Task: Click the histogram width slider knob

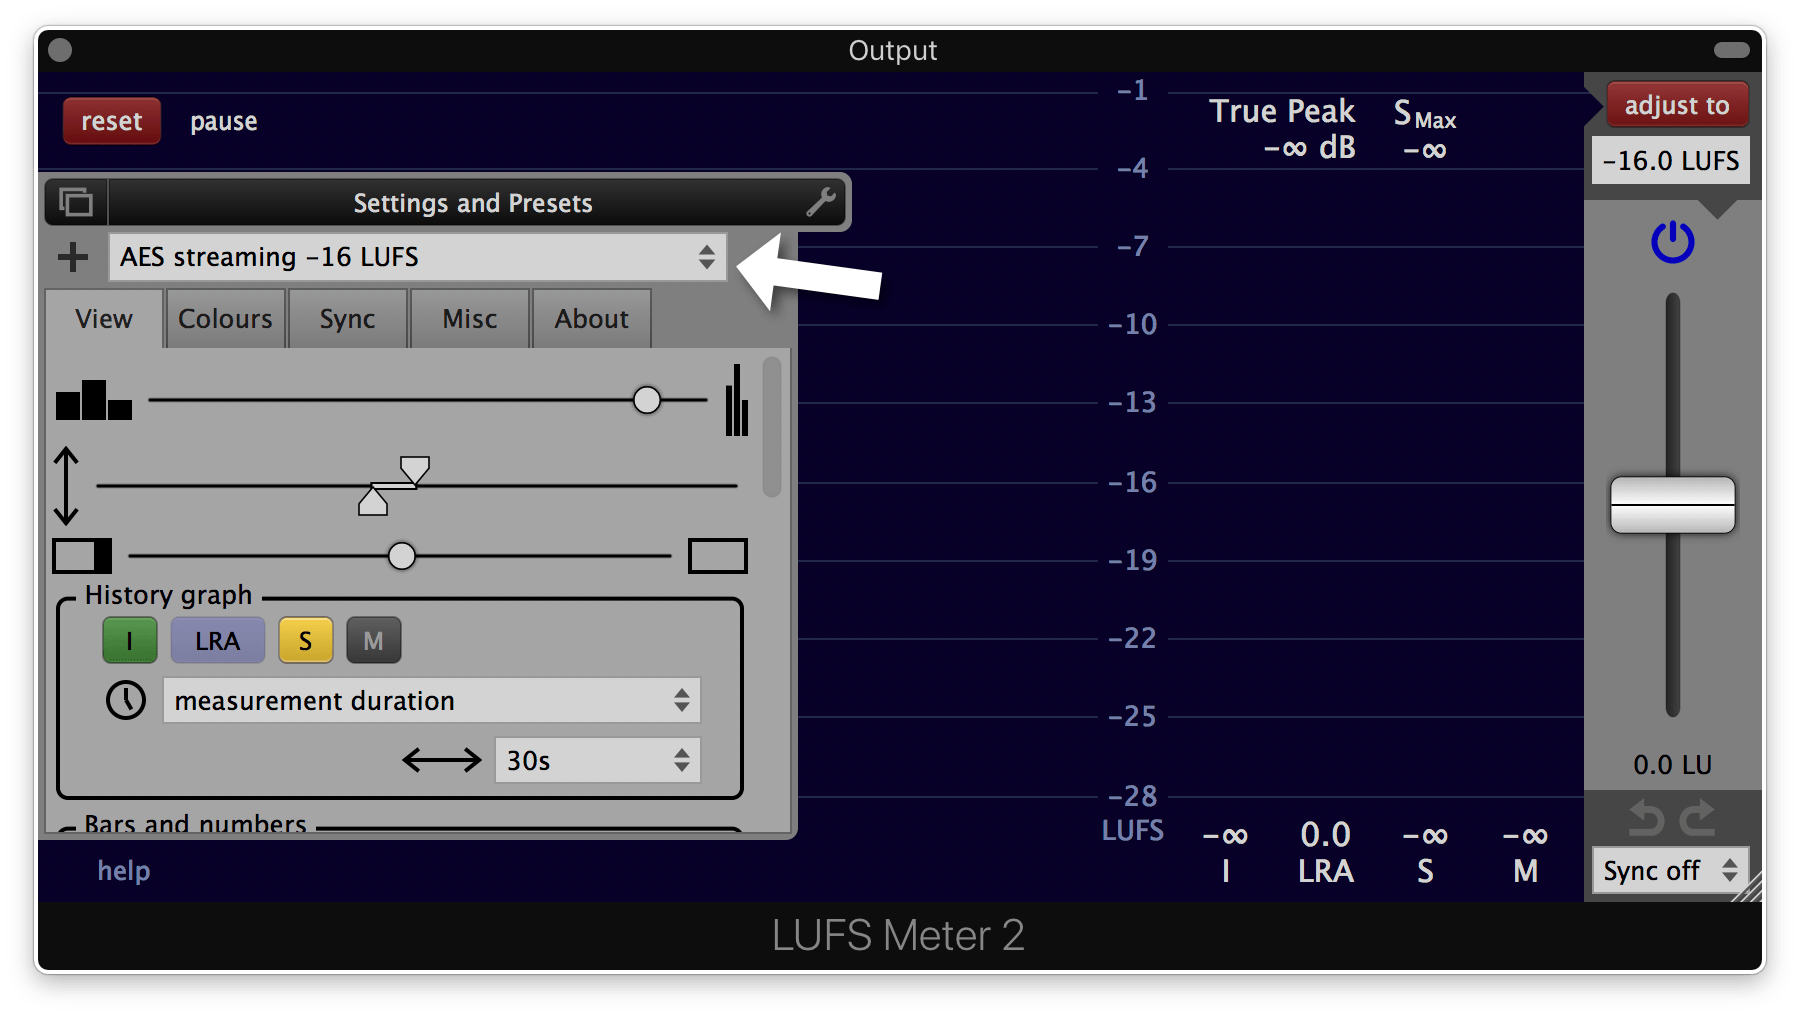Action: (647, 400)
